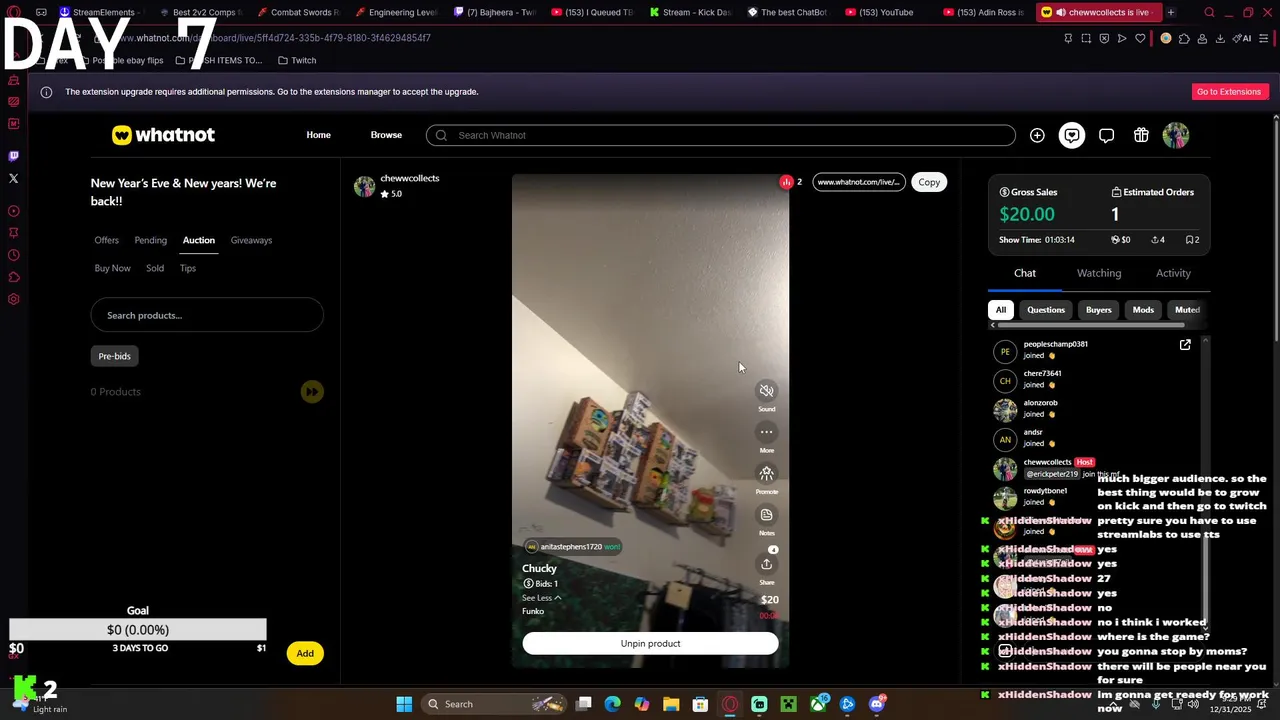Screen dimensions: 1280x720
Task: Switch to the Giveaways tab
Action: pyautogui.click(x=251, y=240)
